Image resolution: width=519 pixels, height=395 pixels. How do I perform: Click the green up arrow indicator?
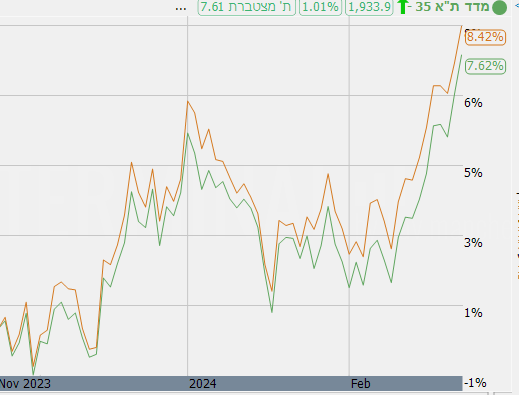(x=403, y=7)
